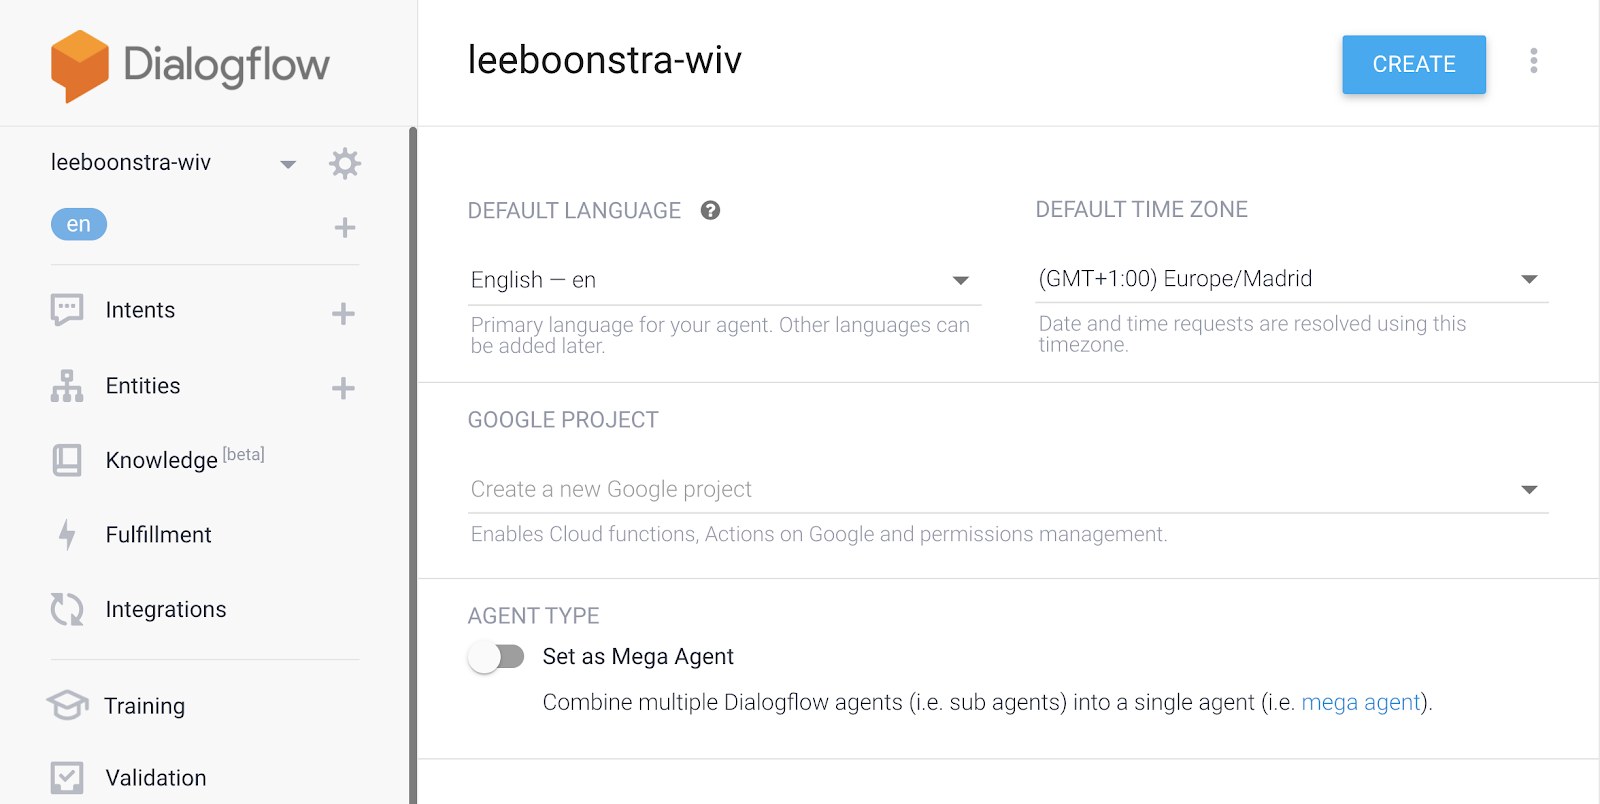Screen dimensions: 1600x804
Task: Toggle Set as Mega Agent switch
Action: 496,657
